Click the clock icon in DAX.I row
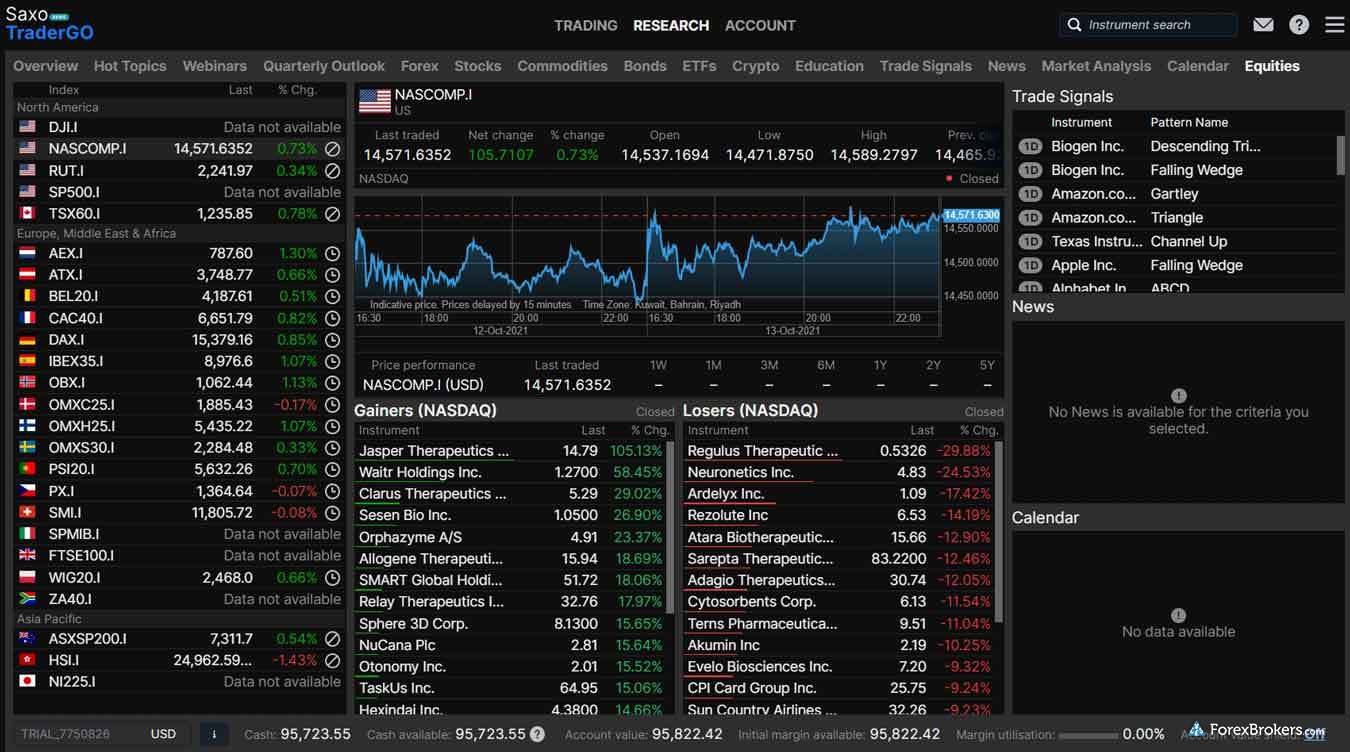Image resolution: width=1350 pixels, height=752 pixels. pyautogui.click(x=333, y=340)
